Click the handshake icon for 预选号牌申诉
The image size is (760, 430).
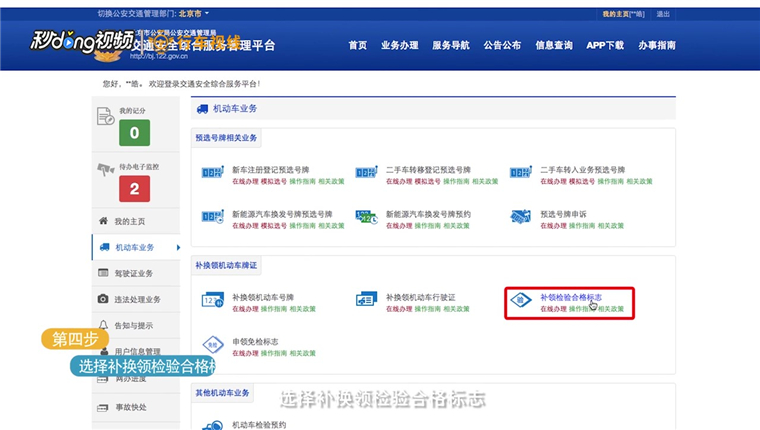tap(521, 217)
